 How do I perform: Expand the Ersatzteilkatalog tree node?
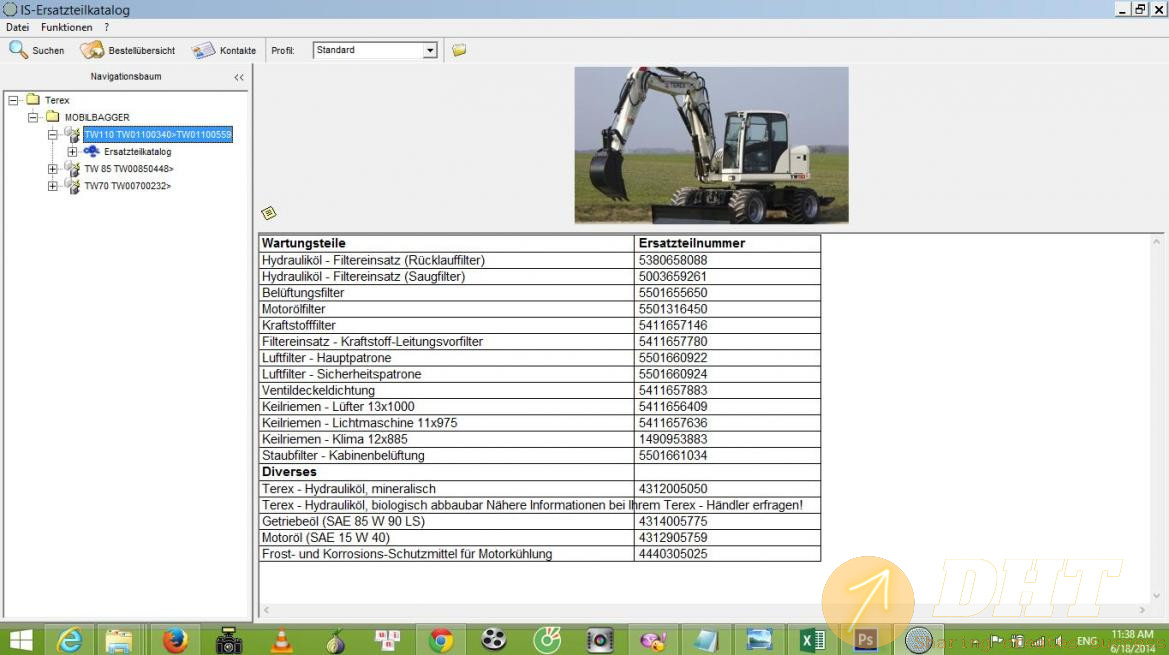[72, 151]
